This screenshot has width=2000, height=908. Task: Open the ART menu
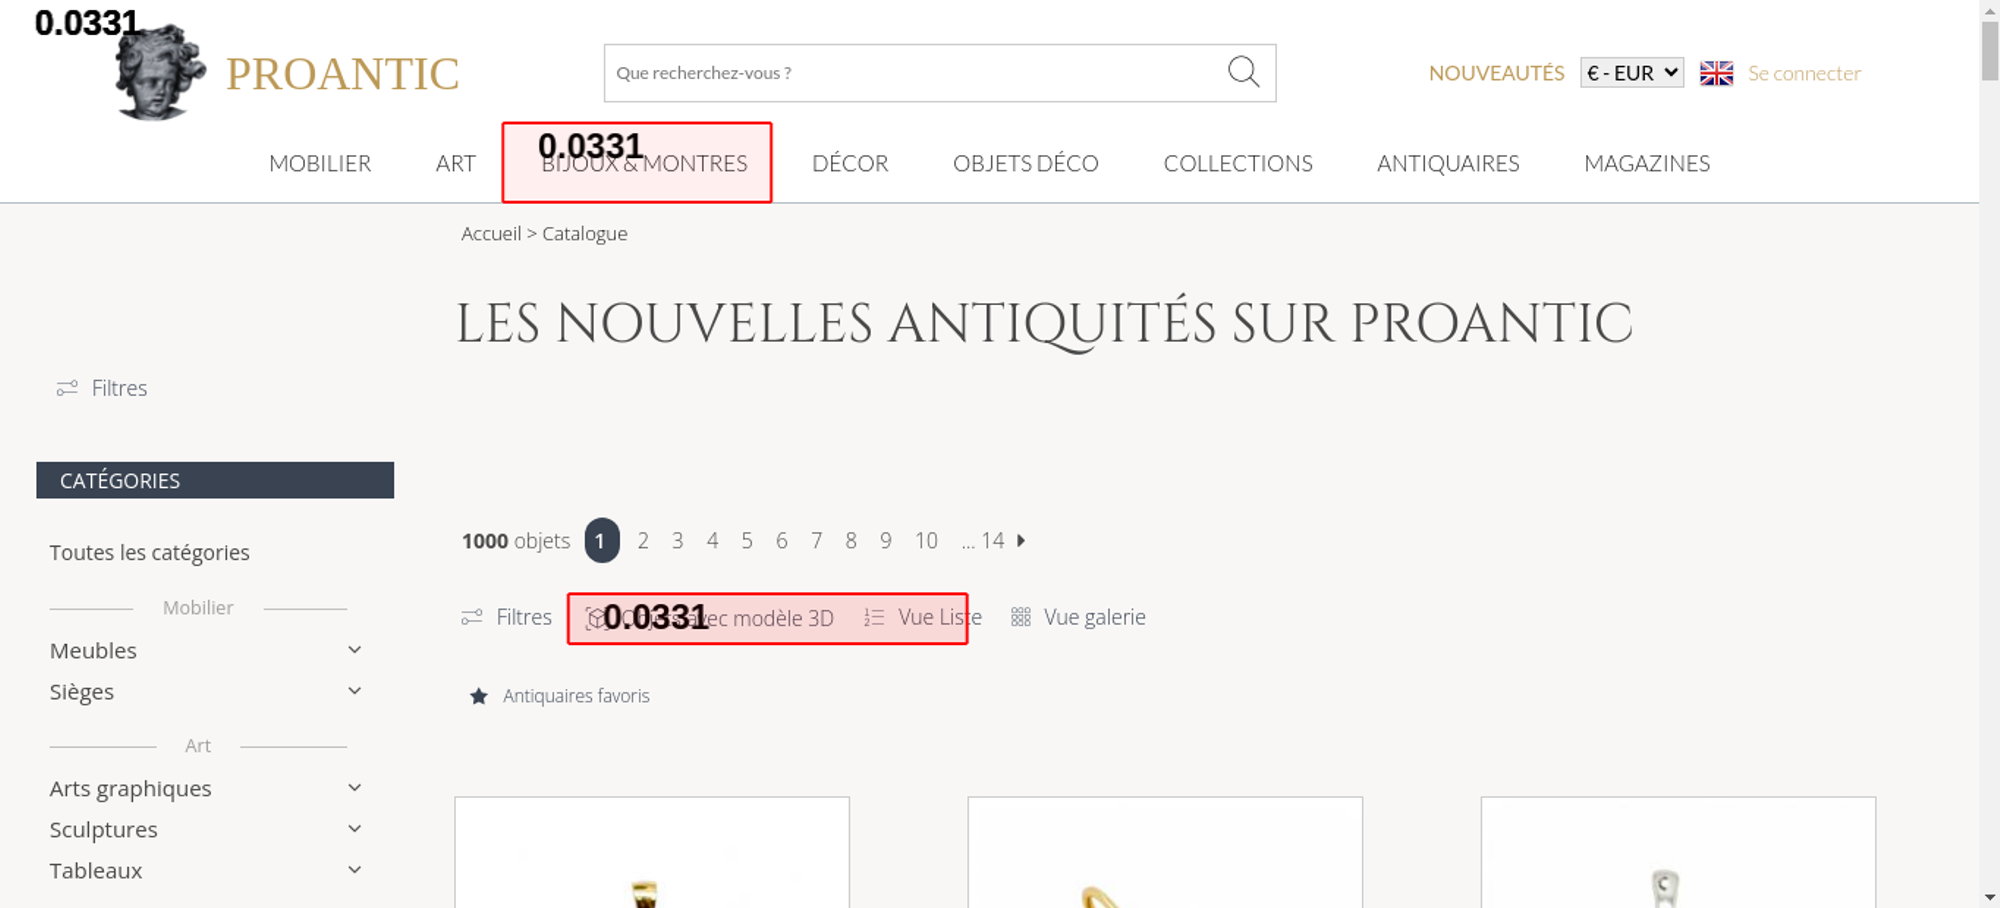click(x=455, y=163)
